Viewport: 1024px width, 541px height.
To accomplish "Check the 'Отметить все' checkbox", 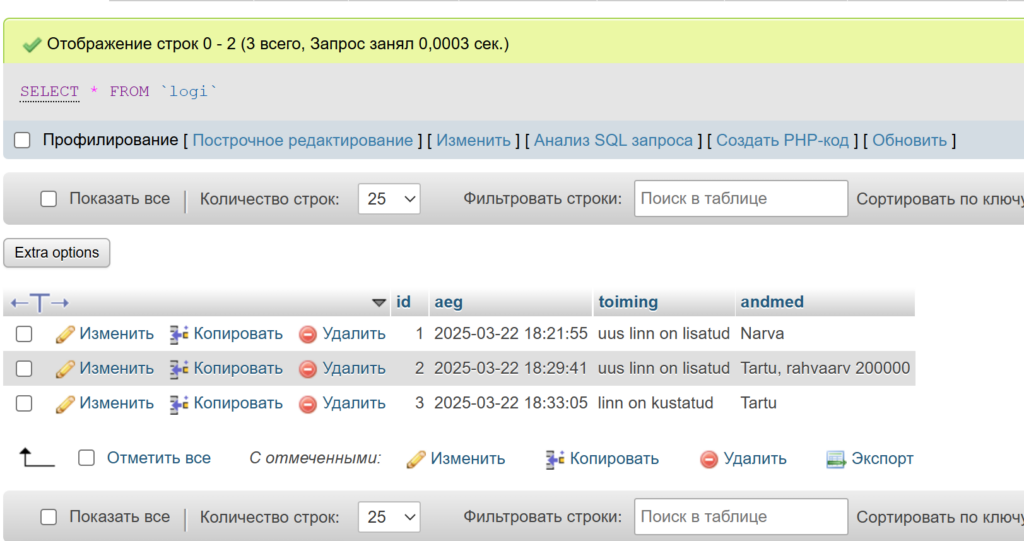I will pos(87,458).
